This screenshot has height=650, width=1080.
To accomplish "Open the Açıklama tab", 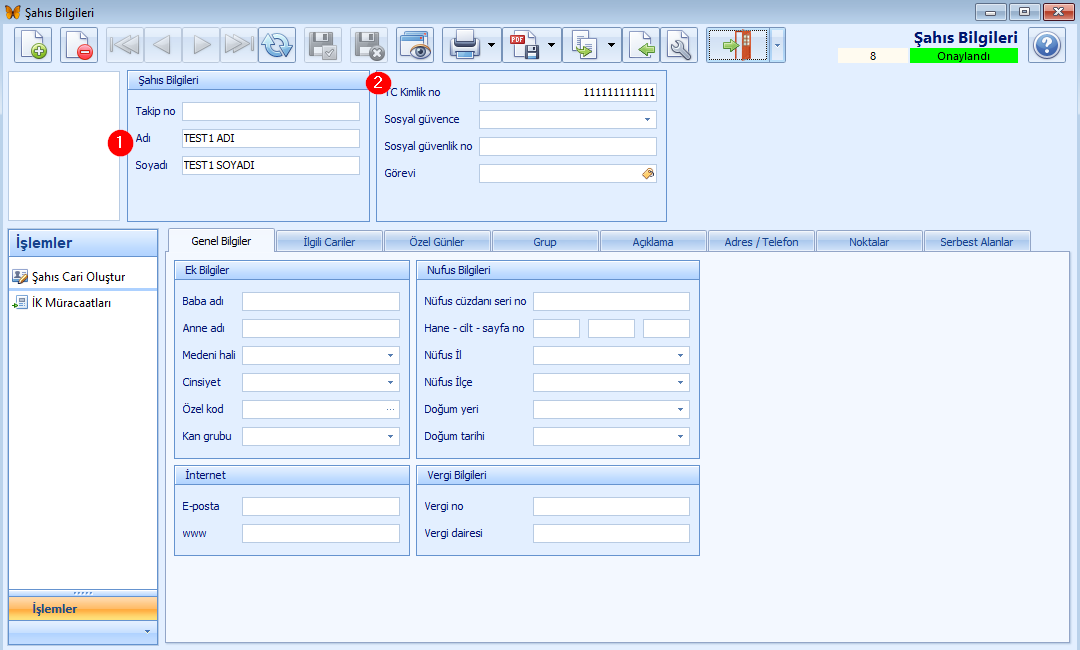I will pyautogui.click(x=653, y=242).
